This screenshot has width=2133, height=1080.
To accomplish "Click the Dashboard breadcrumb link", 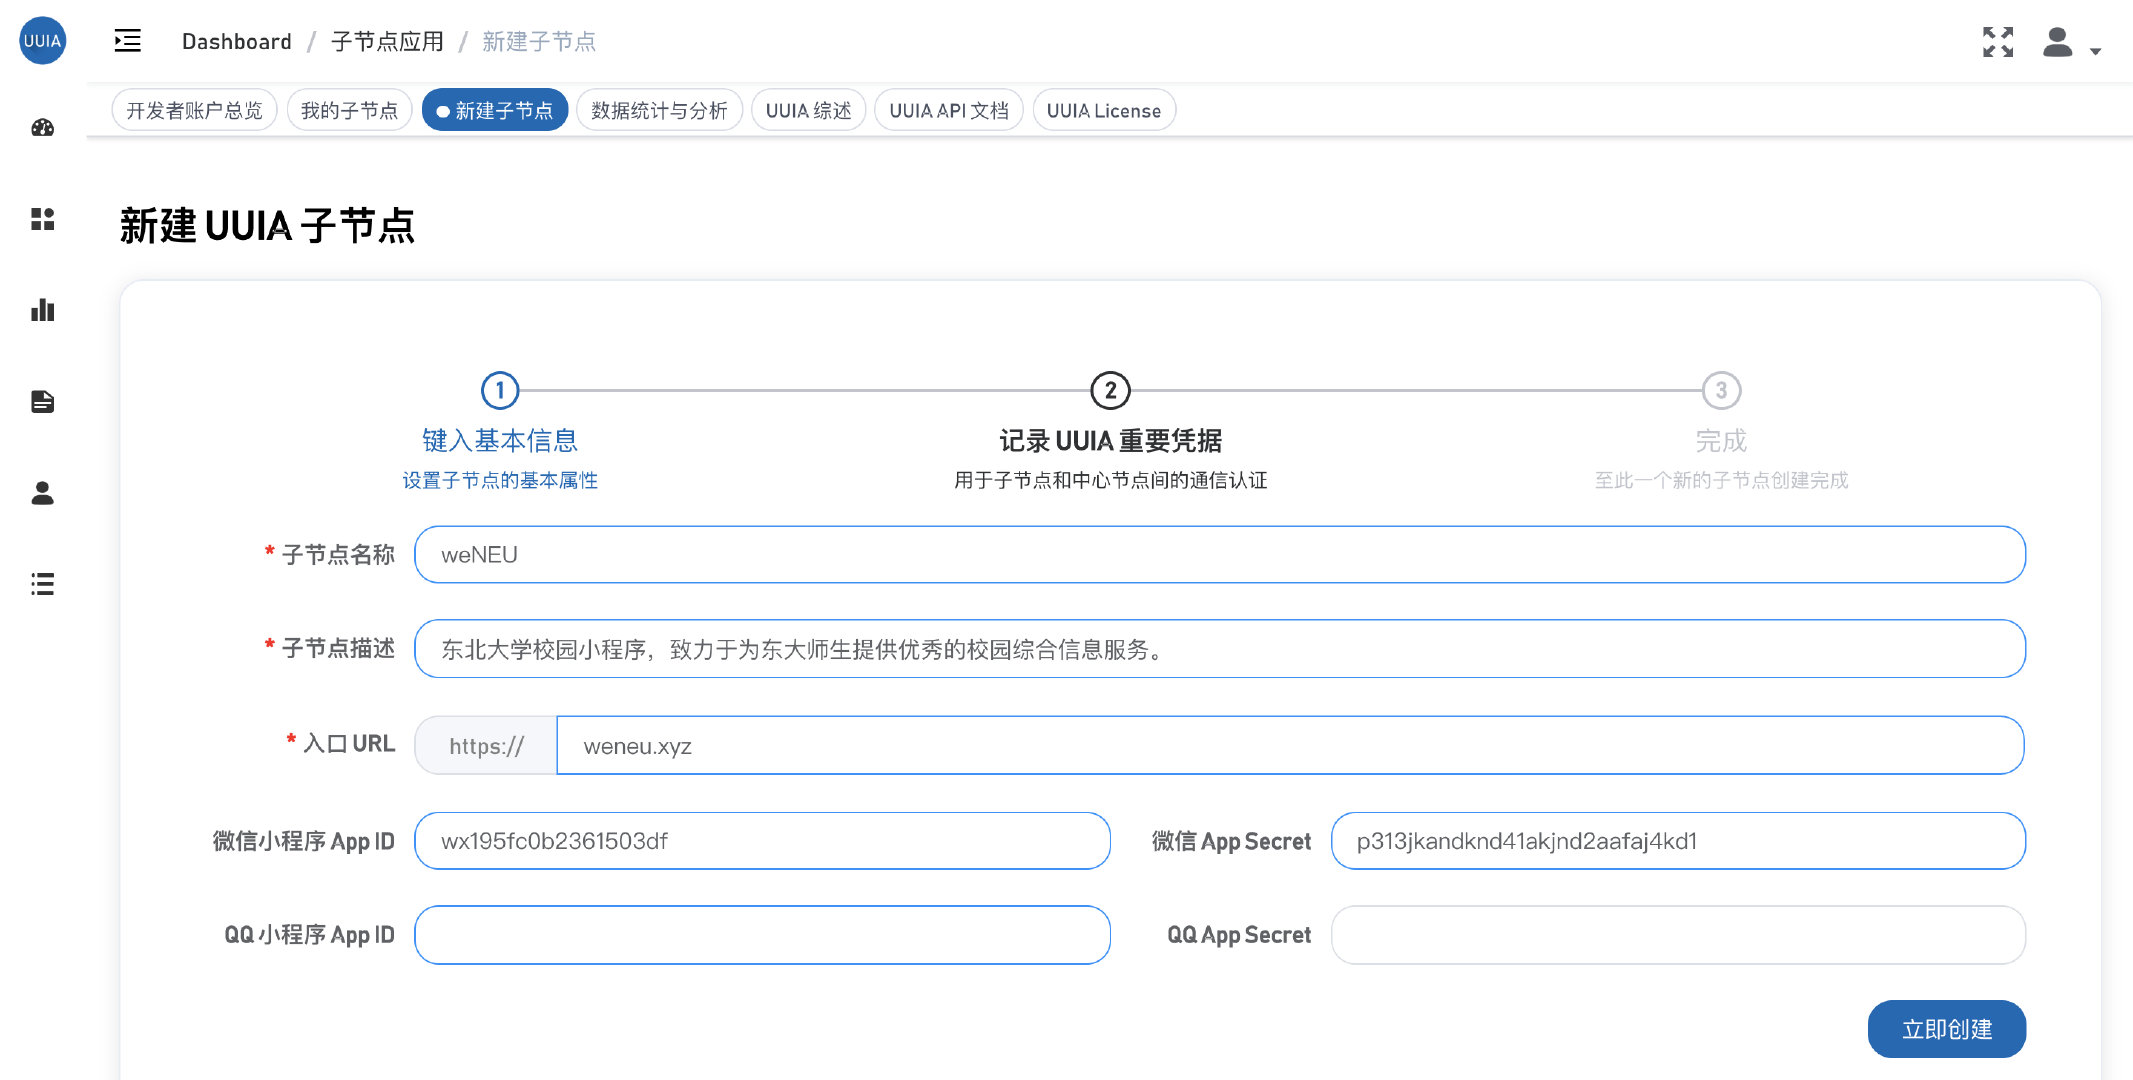I will [x=236, y=41].
